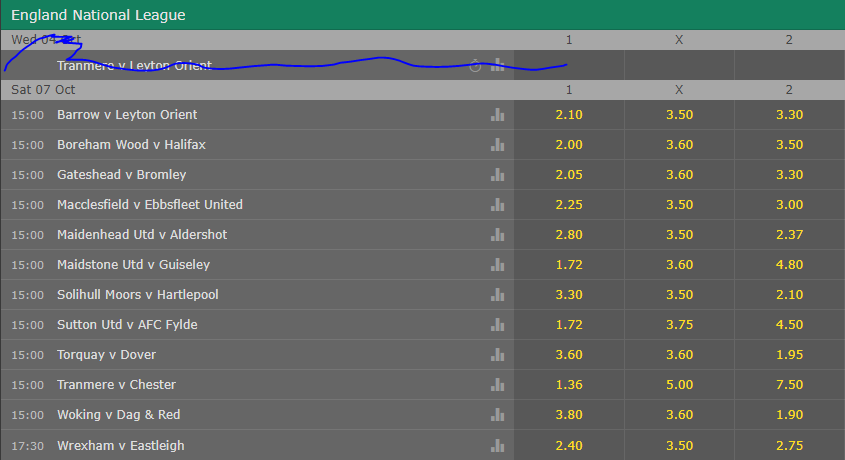This screenshot has width=845, height=460.
Task: Collapse the England National League header
Action: [x=422, y=15]
